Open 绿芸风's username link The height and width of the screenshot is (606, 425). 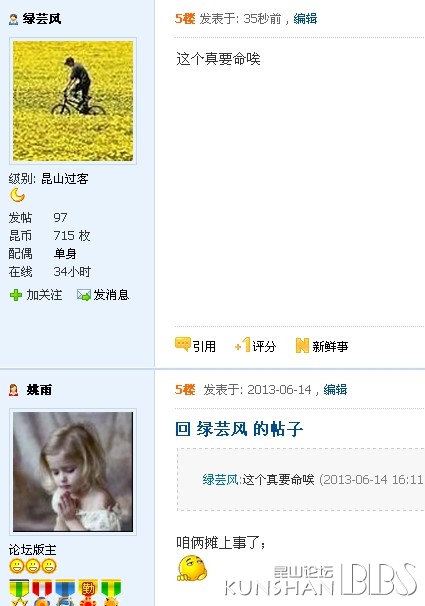point(42,19)
